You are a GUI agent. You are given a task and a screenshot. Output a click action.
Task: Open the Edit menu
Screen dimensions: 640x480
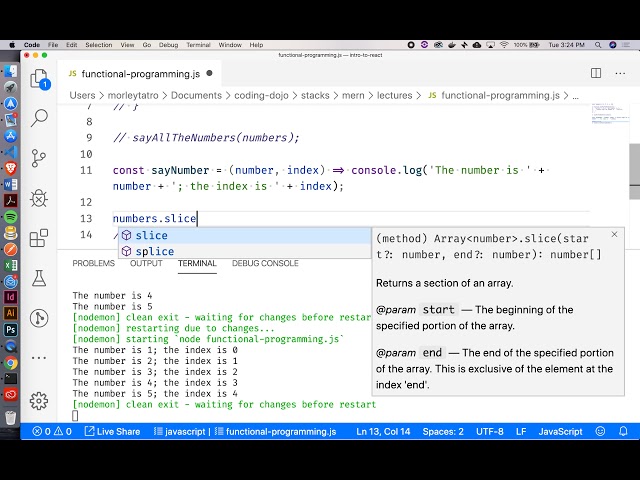pyautogui.click(x=71, y=45)
